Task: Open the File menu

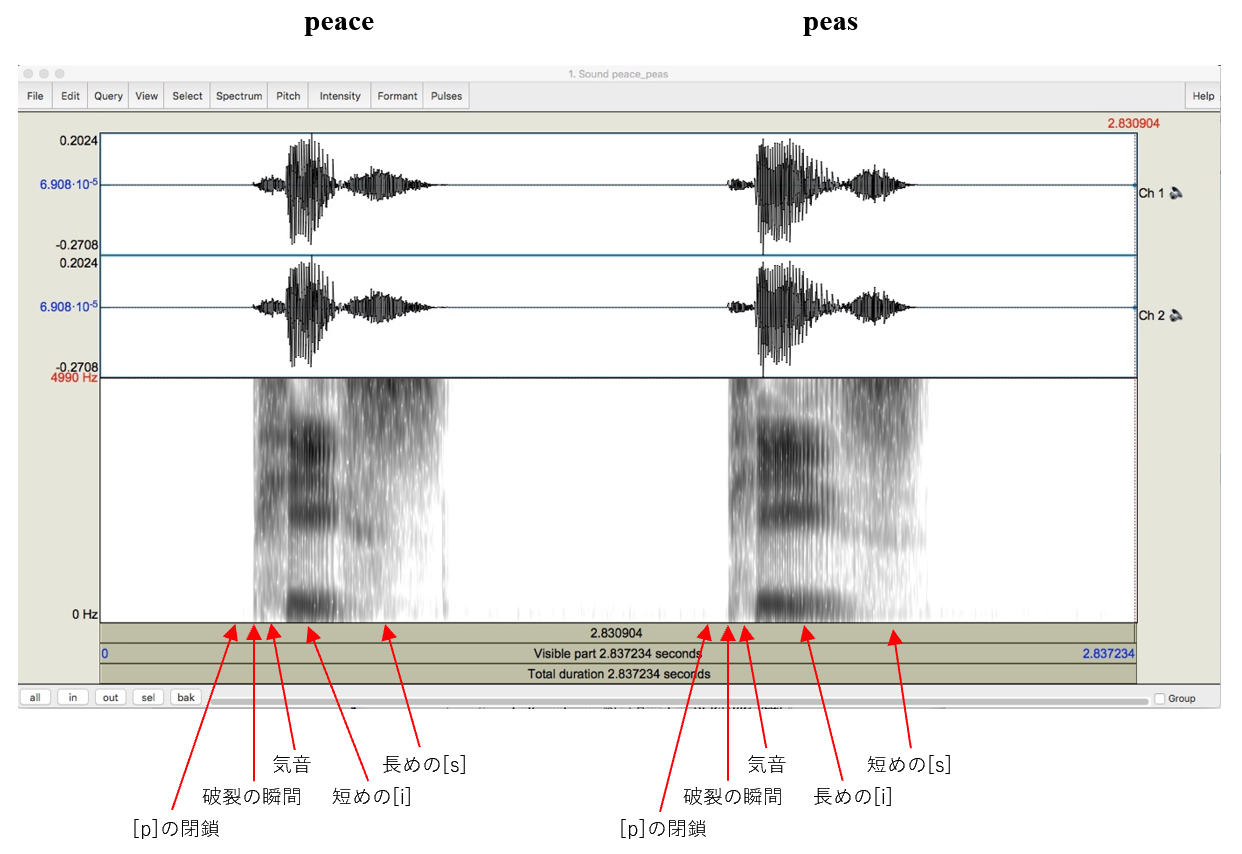Action: [35, 96]
